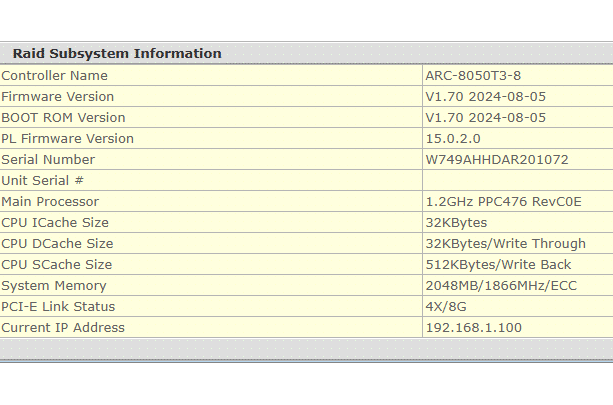Select the Controller Name label cell
The height and width of the screenshot is (405, 613).
tap(54, 76)
